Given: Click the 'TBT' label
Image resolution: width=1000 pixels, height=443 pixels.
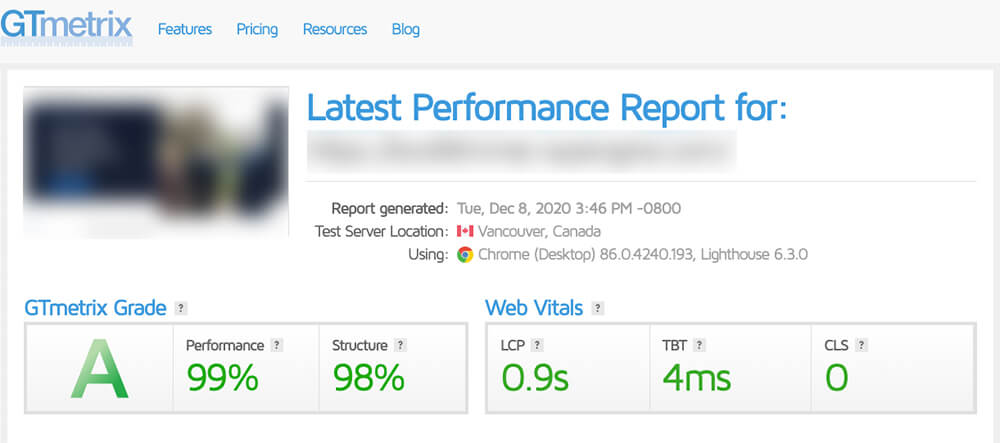Looking at the screenshot, I should point(675,345).
